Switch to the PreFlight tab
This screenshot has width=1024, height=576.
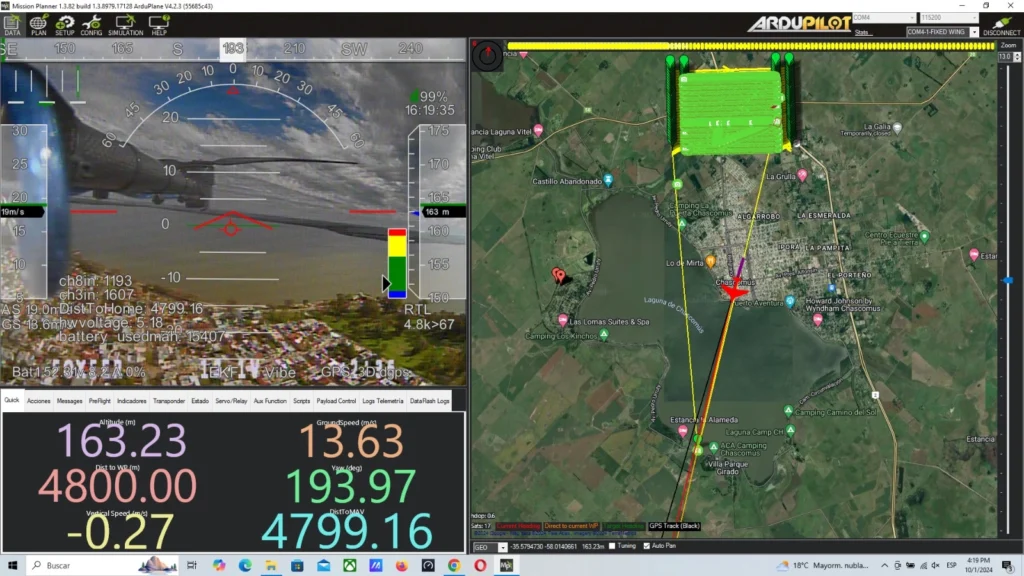coord(99,401)
